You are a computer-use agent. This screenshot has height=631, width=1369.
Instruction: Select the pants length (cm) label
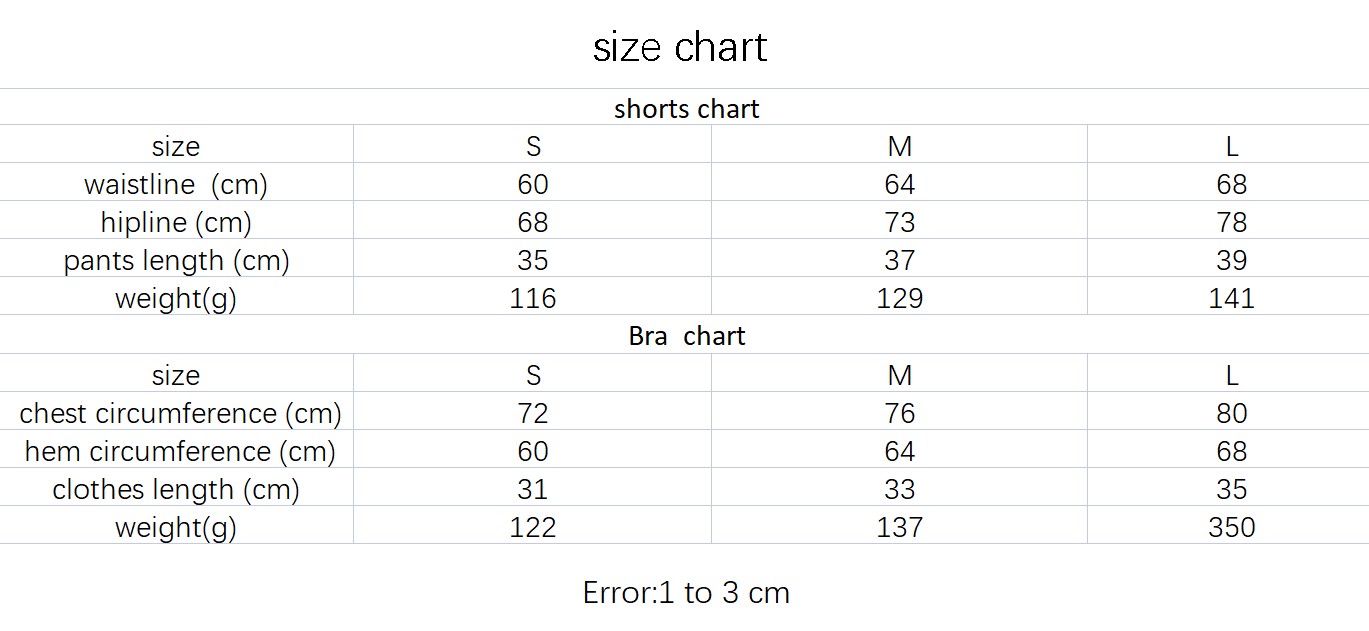[x=176, y=261]
